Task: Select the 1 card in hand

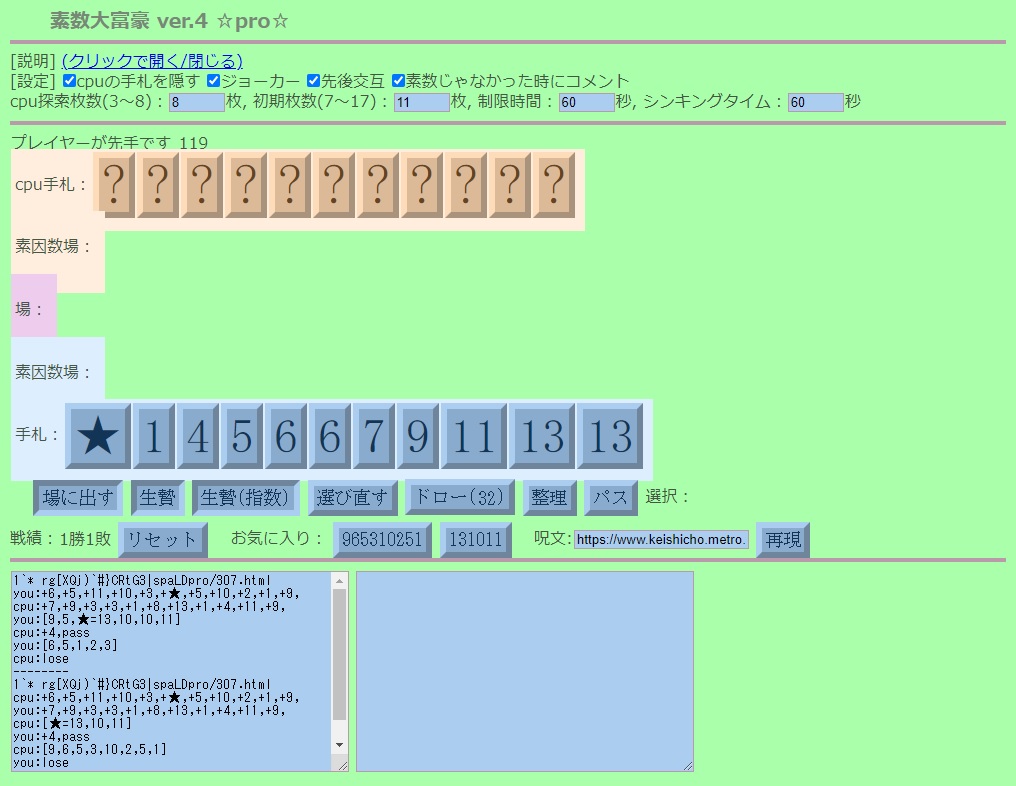Action: tap(154, 435)
